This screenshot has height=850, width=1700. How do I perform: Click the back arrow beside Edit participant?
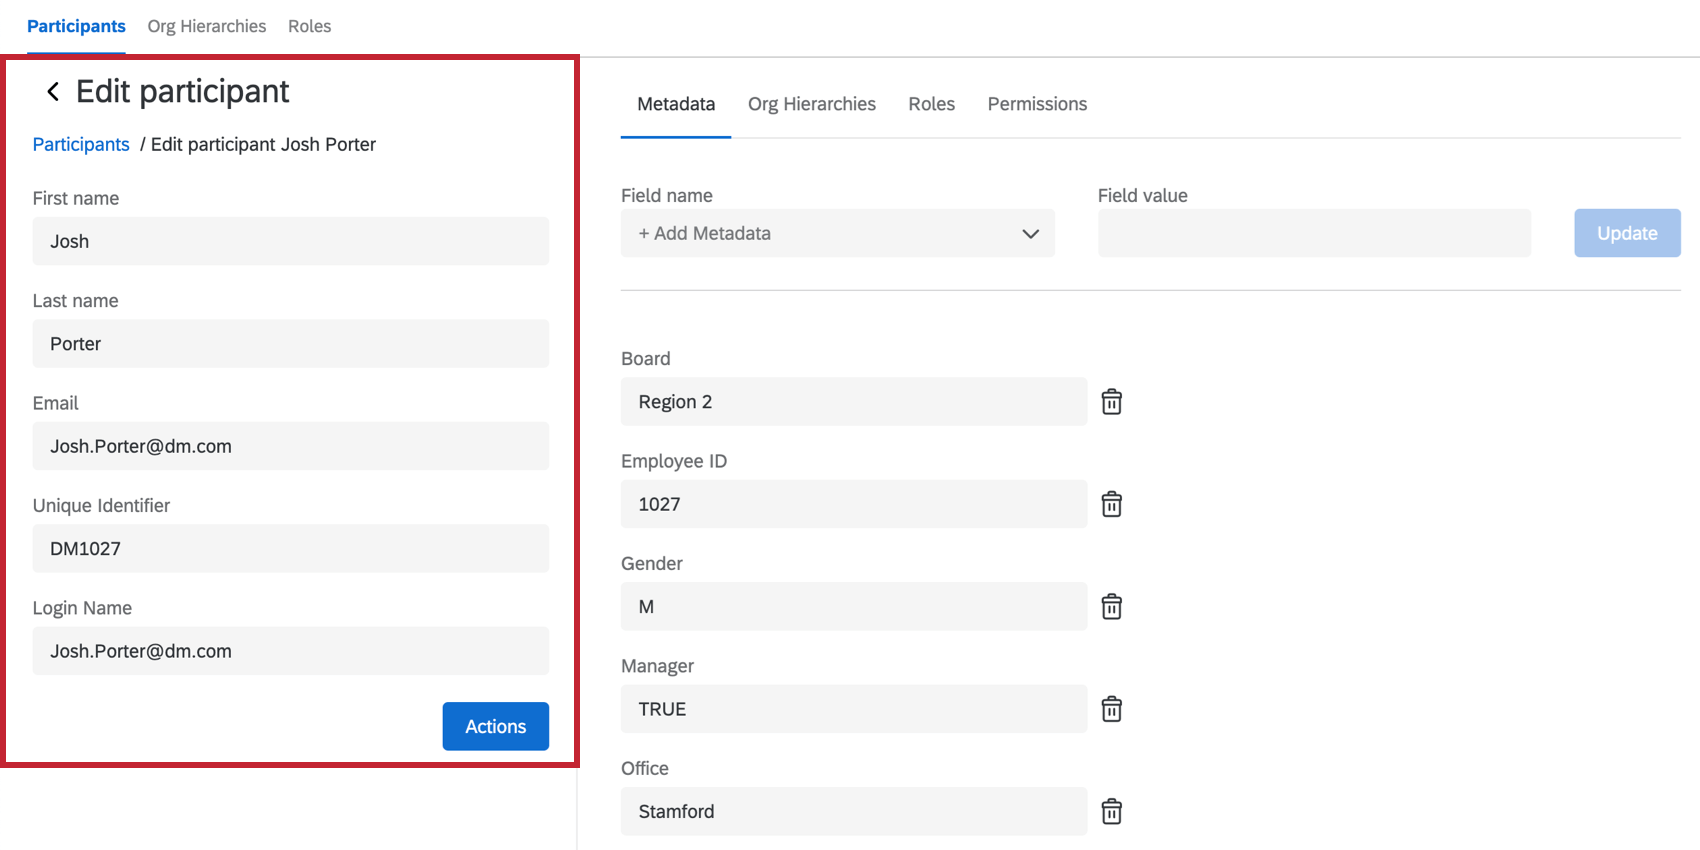pos(53,92)
